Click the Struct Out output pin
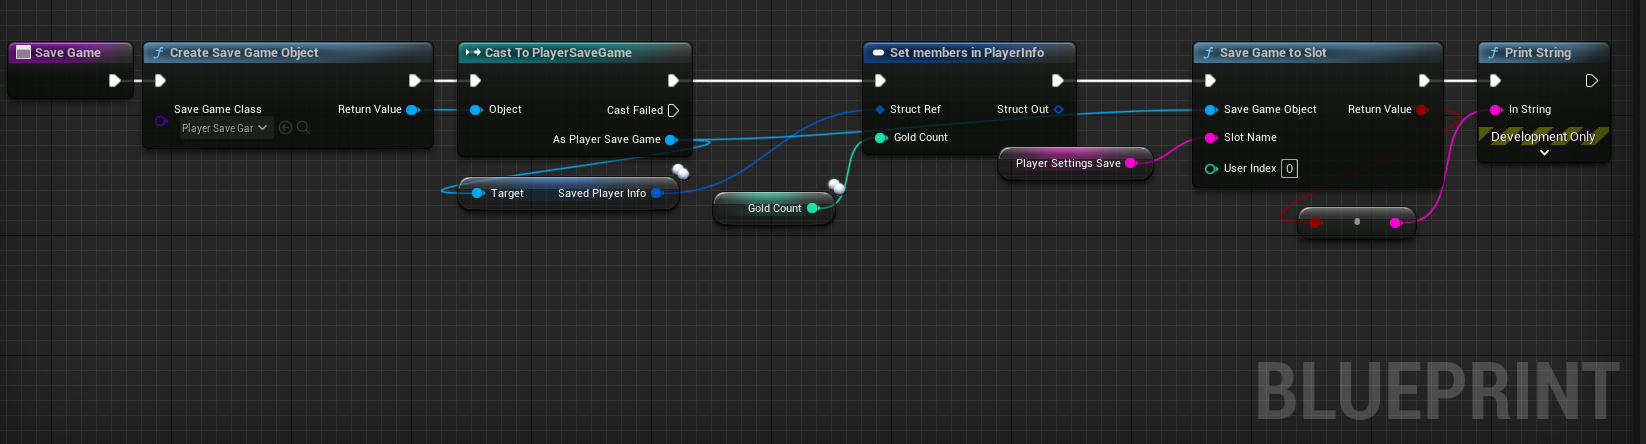The width and height of the screenshot is (1646, 444). pos(1058,109)
